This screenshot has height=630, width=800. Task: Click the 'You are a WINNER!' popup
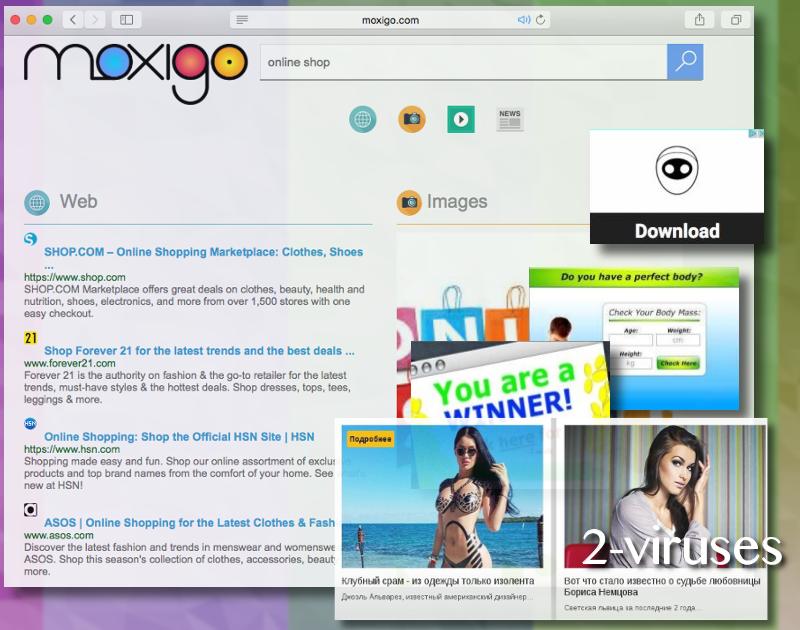pyautogui.click(x=510, y=380)
